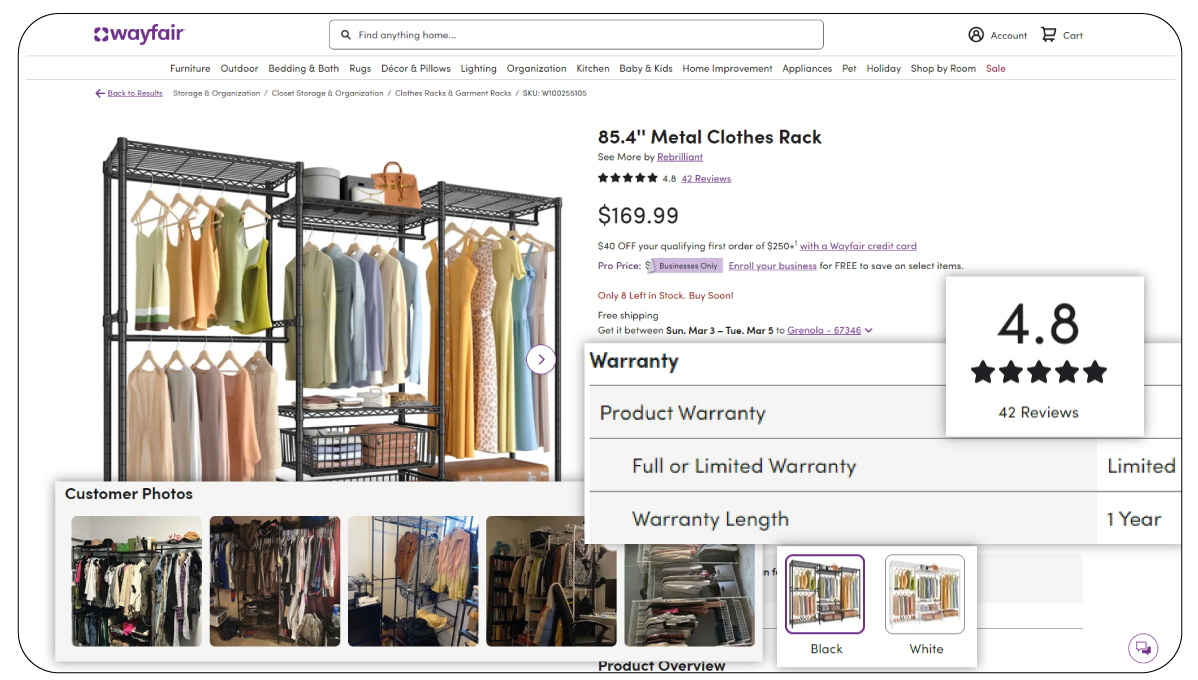The height and width of the screenshot is (680, 1198).
Task: Click the Product Warranty heading row
Action: tap(767, 413)
